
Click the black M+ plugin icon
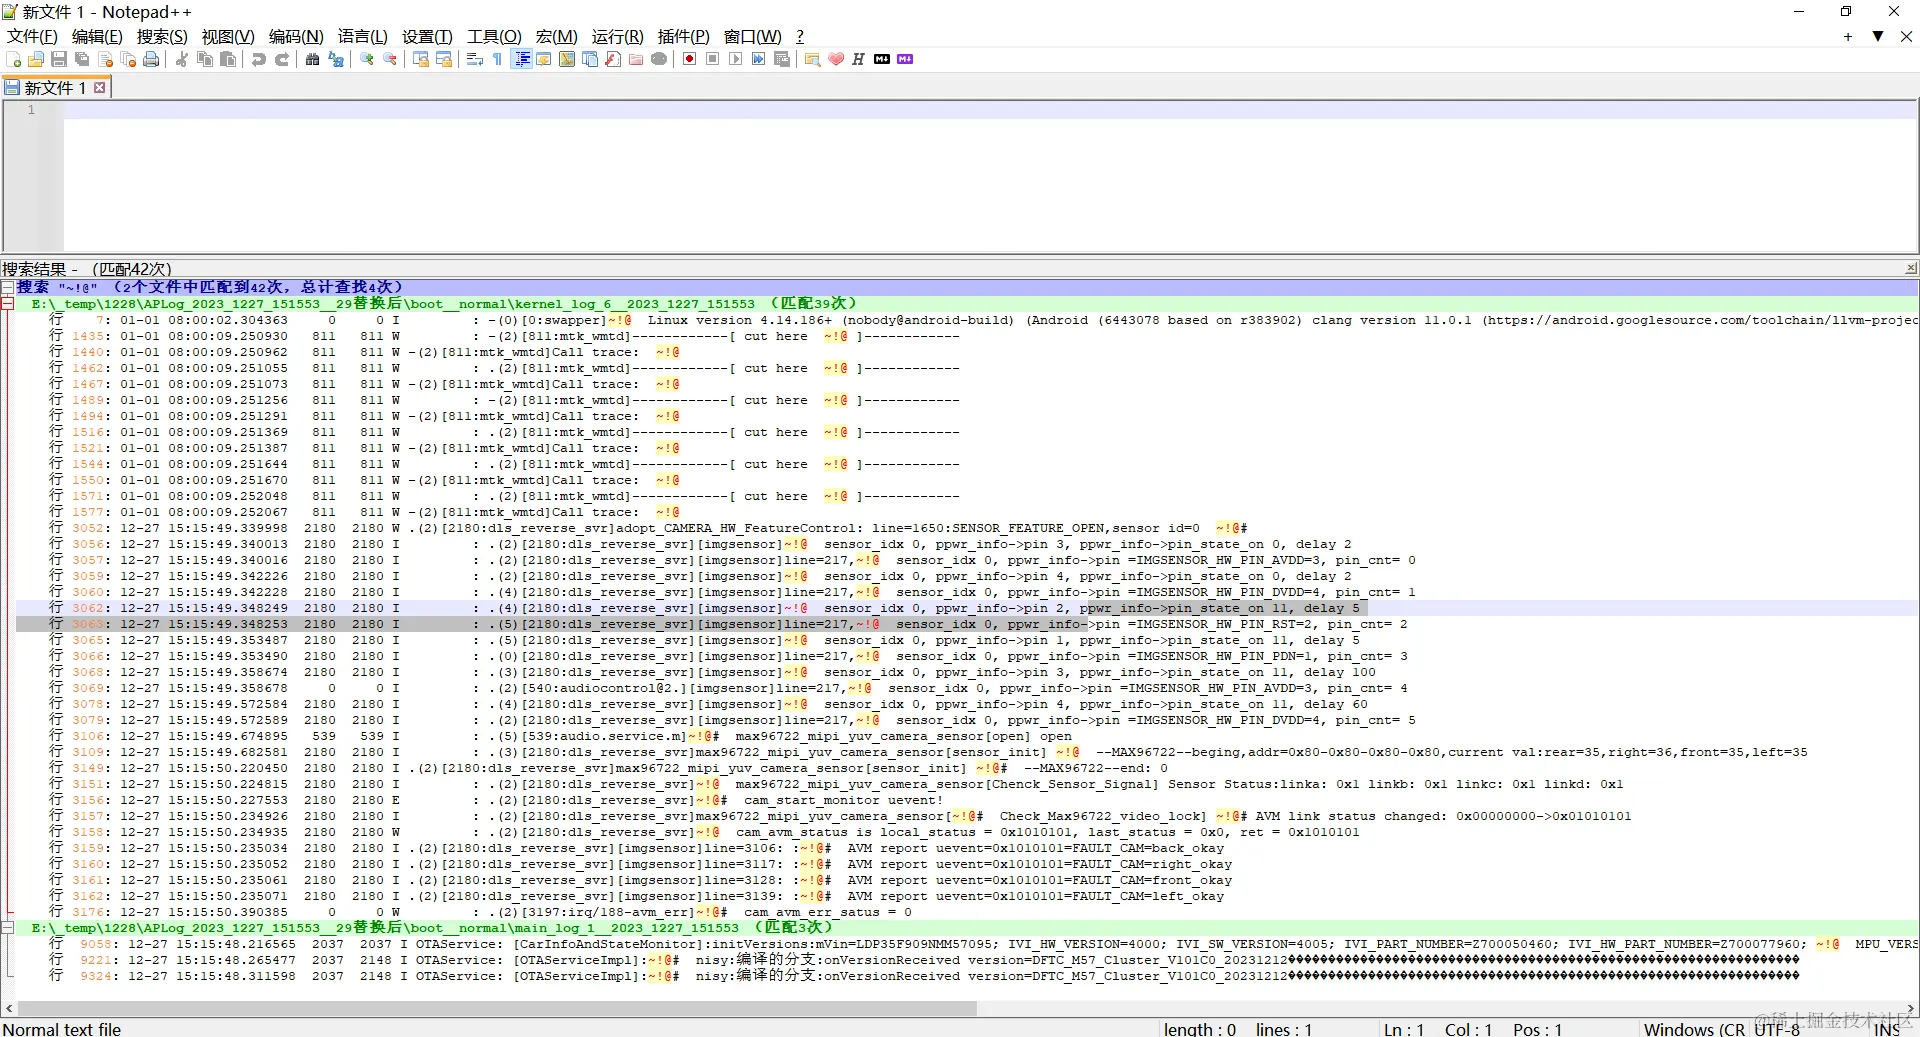[882, 59]
